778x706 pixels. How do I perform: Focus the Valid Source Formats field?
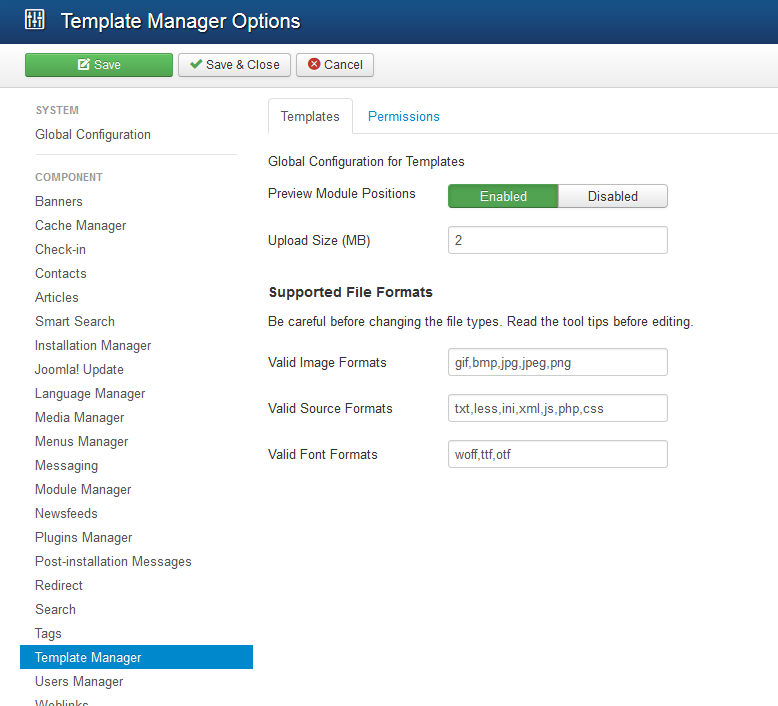(x=557, y=408)
